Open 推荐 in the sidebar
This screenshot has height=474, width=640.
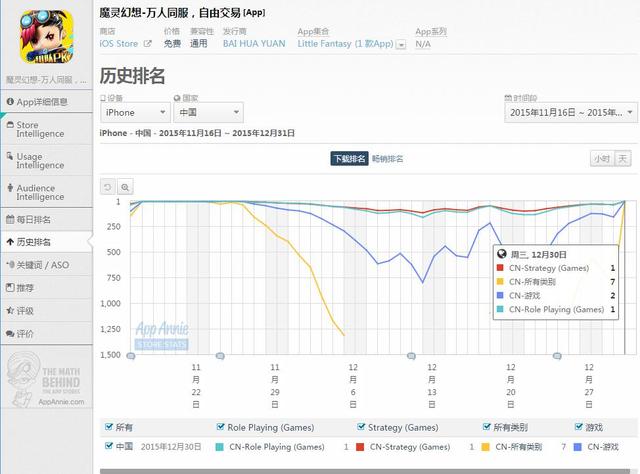(x=47, y=288)
